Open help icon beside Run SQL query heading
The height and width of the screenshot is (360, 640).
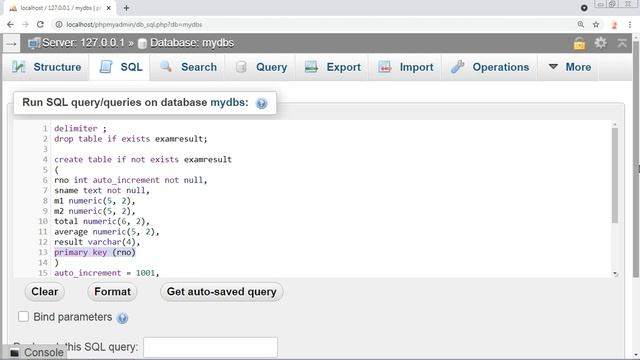[262, 103]
